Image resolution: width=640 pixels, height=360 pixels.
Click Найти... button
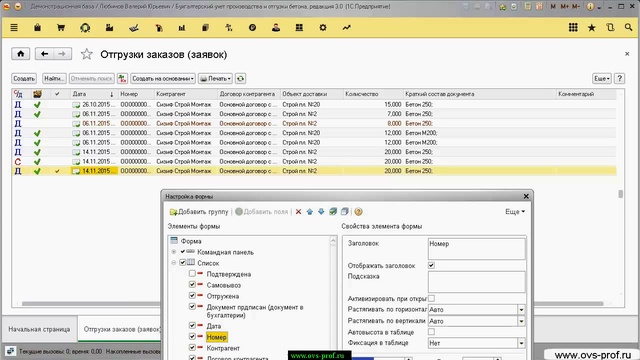(54, 78)
